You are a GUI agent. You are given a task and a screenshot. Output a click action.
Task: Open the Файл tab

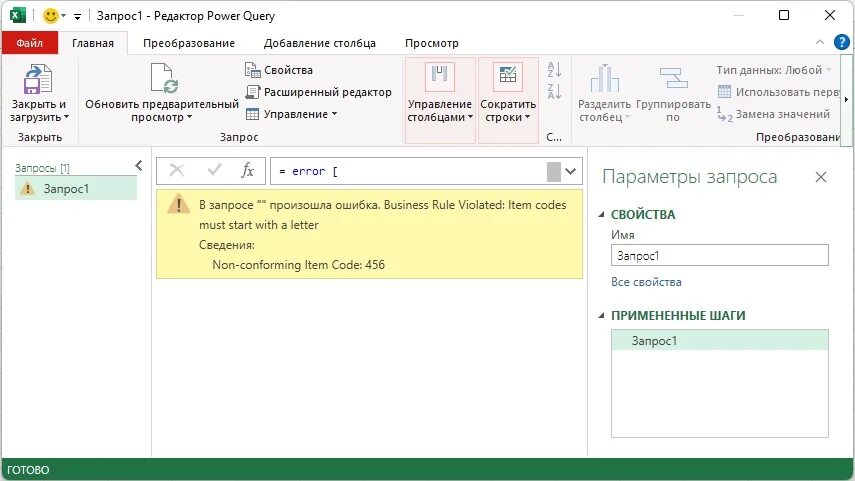[x=29, y=43]
